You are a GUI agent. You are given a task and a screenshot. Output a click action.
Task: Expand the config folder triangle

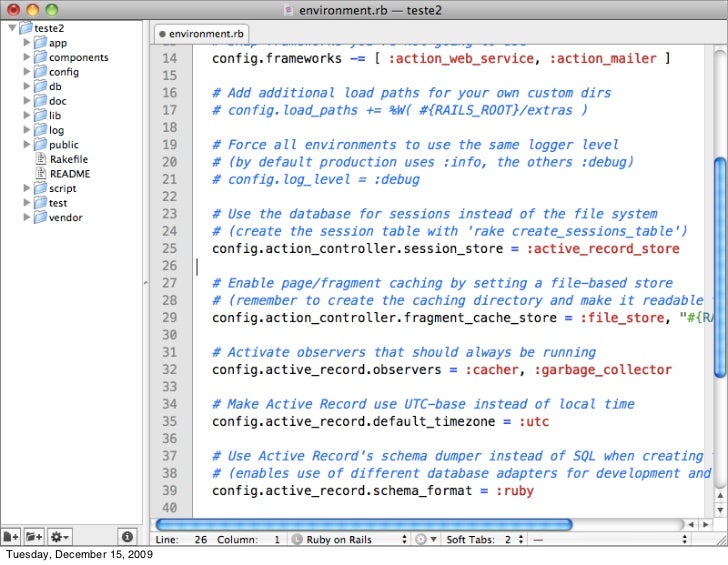[26, 71]
